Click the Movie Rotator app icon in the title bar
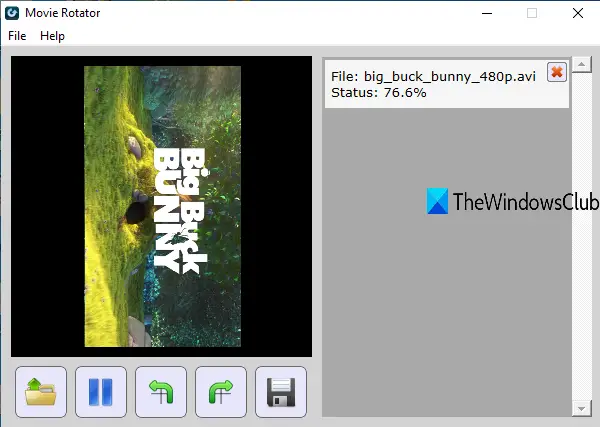Screen dimensions: 600x427 pyautogui.click(x=12, y=13)
